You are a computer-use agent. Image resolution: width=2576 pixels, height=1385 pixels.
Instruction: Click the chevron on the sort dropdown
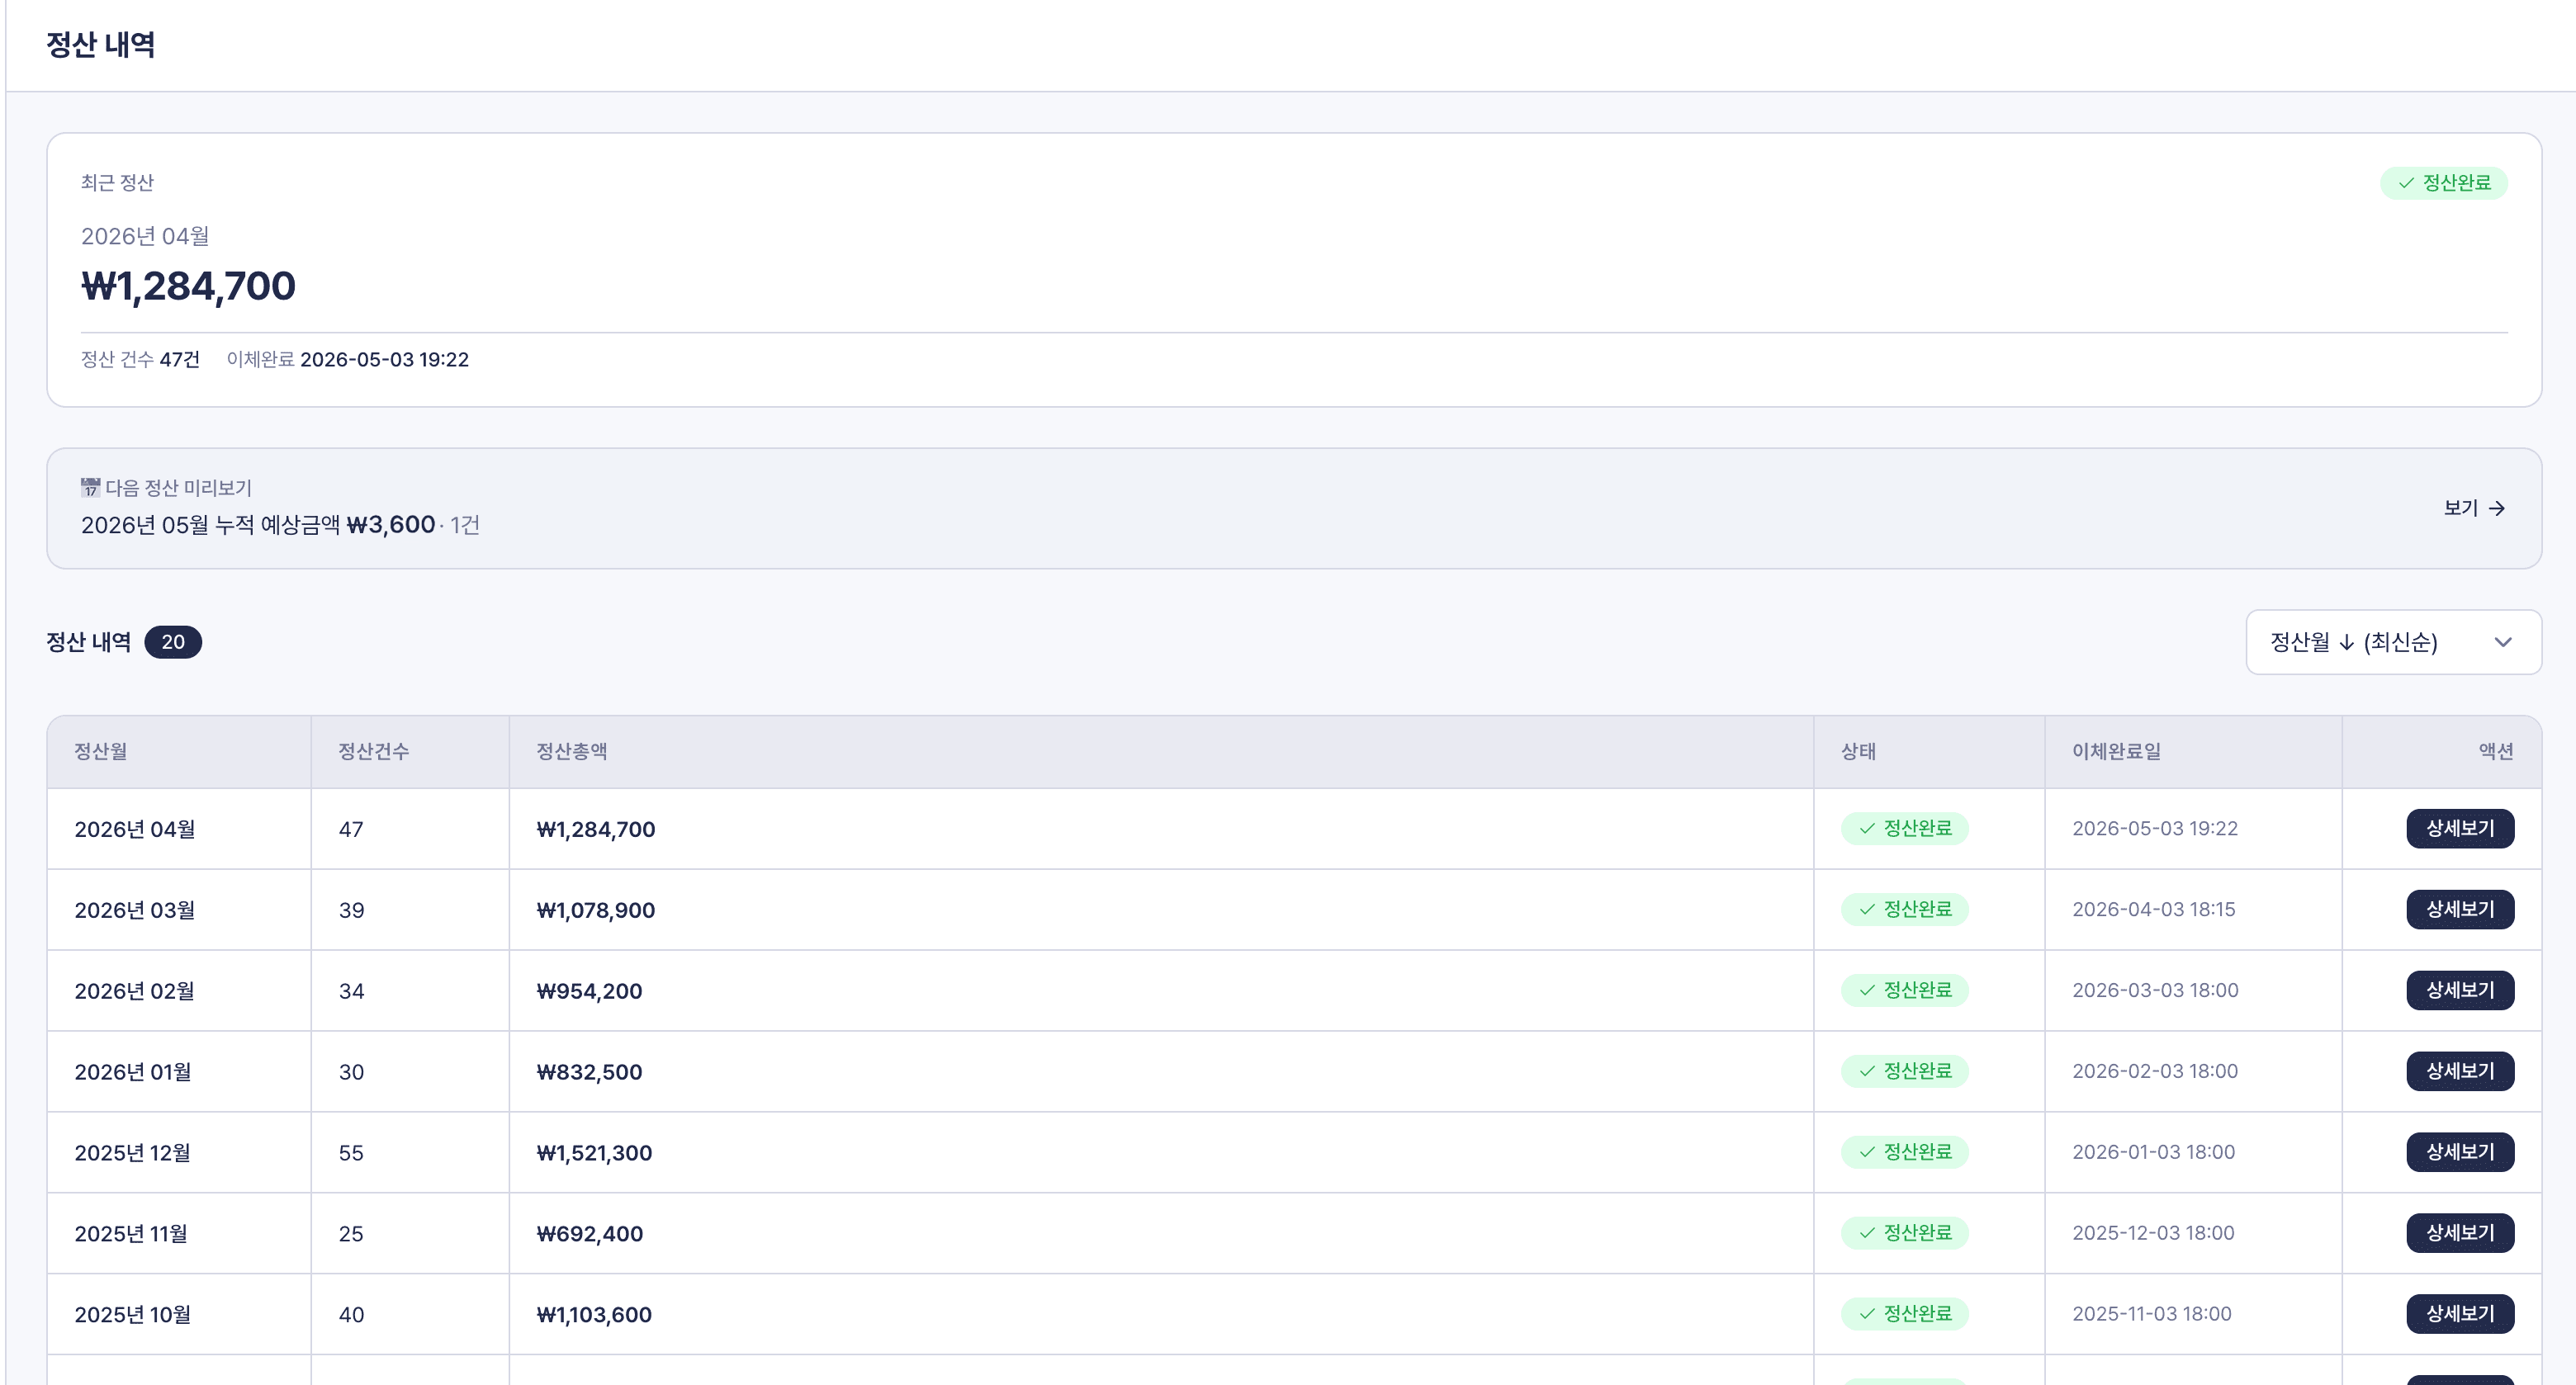2503,642
